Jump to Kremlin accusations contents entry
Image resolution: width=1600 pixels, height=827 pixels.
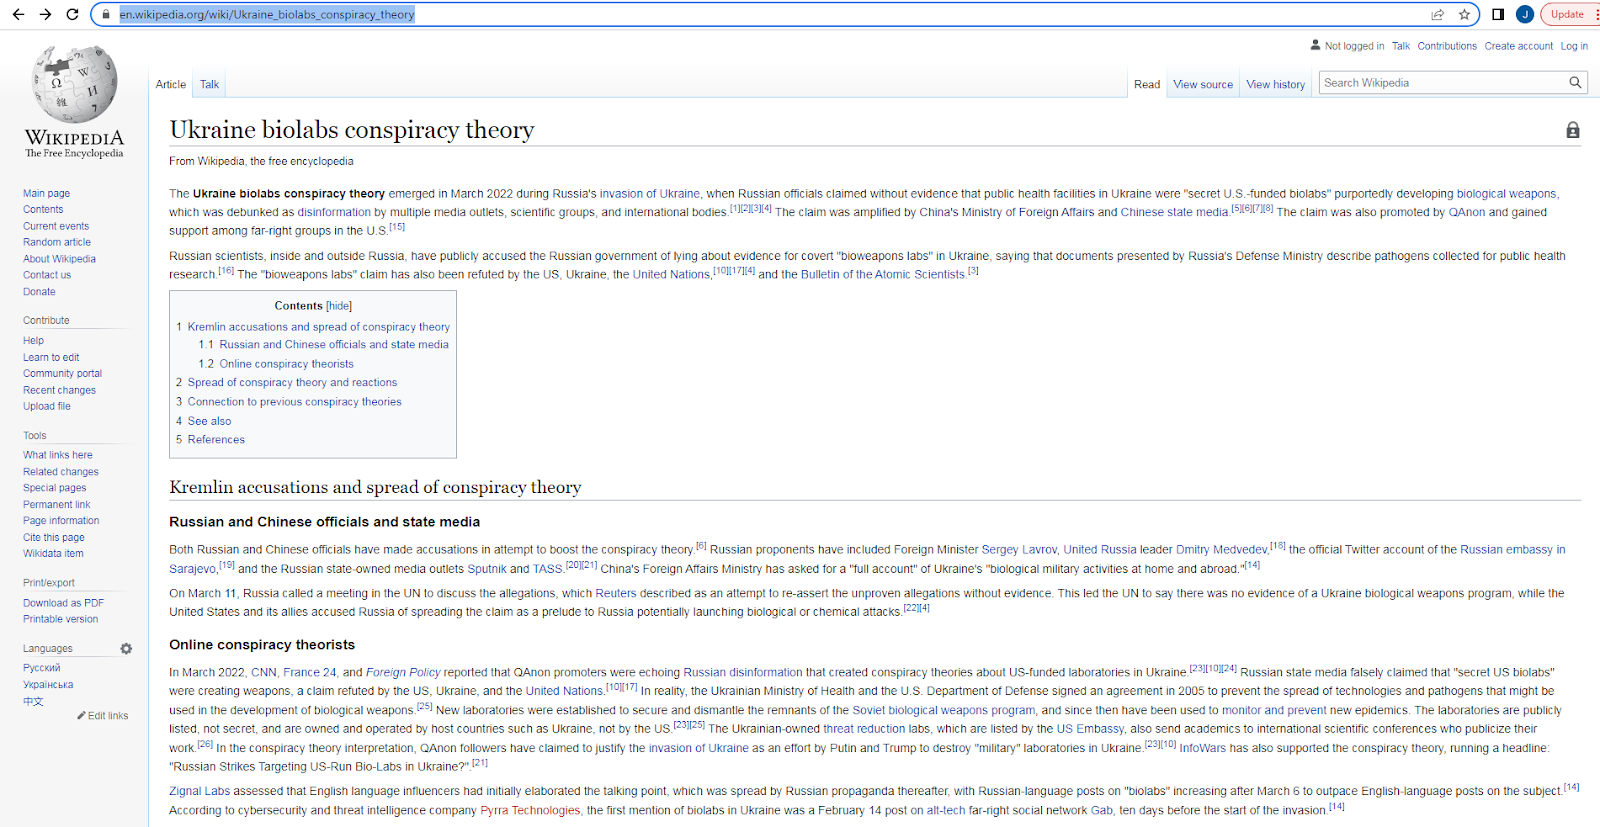coord(318,327)
